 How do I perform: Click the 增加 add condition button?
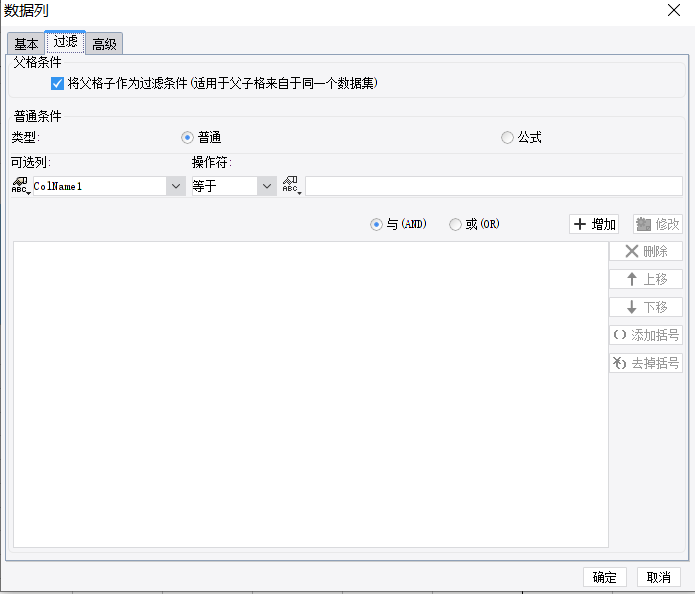pos(594,224)
